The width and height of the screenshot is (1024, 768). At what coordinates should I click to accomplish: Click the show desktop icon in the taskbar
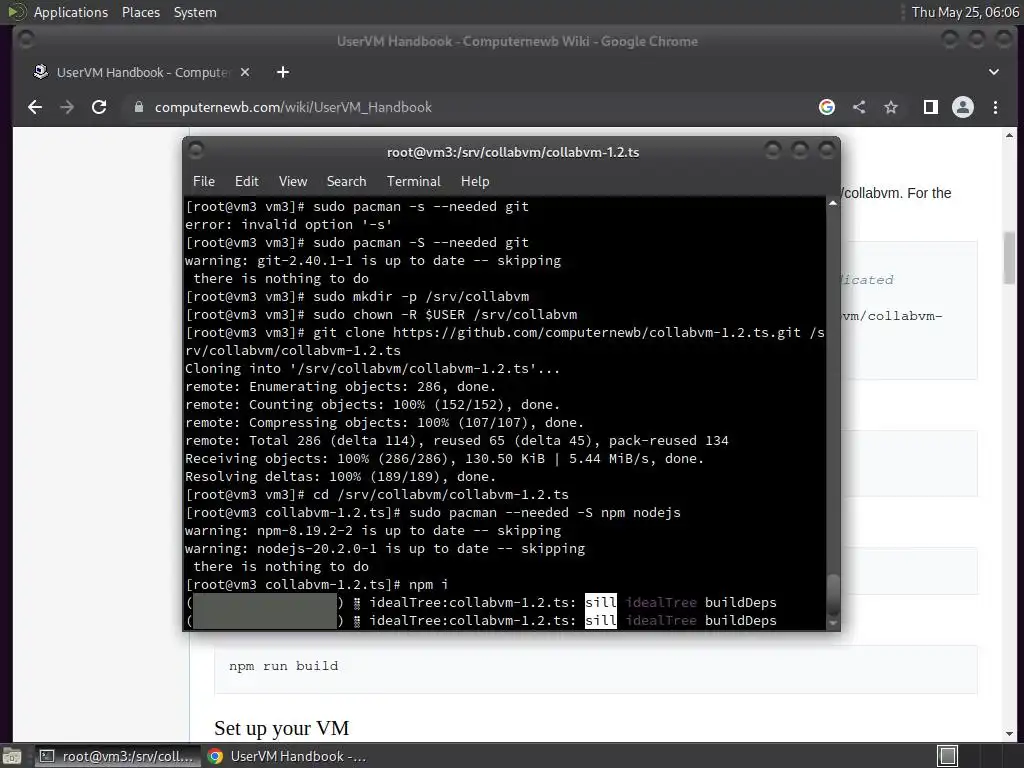[x=12, y=756]
